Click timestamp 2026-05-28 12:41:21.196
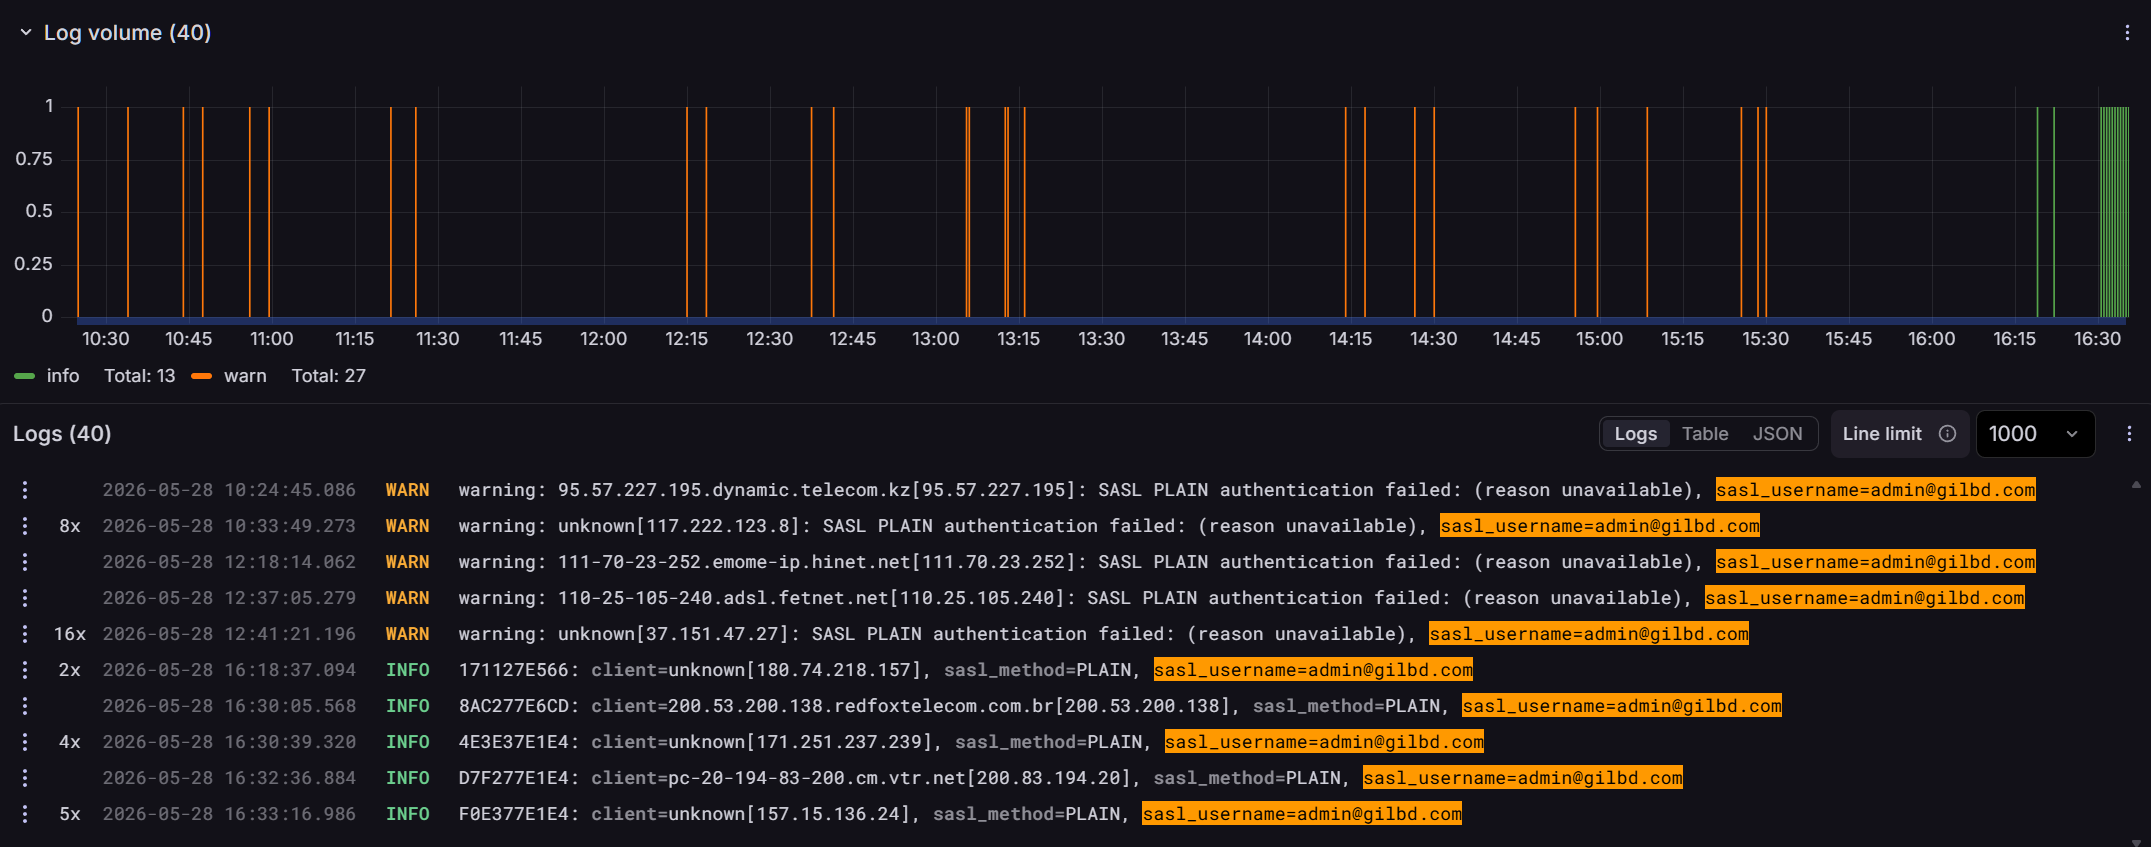 click(229, 634)
